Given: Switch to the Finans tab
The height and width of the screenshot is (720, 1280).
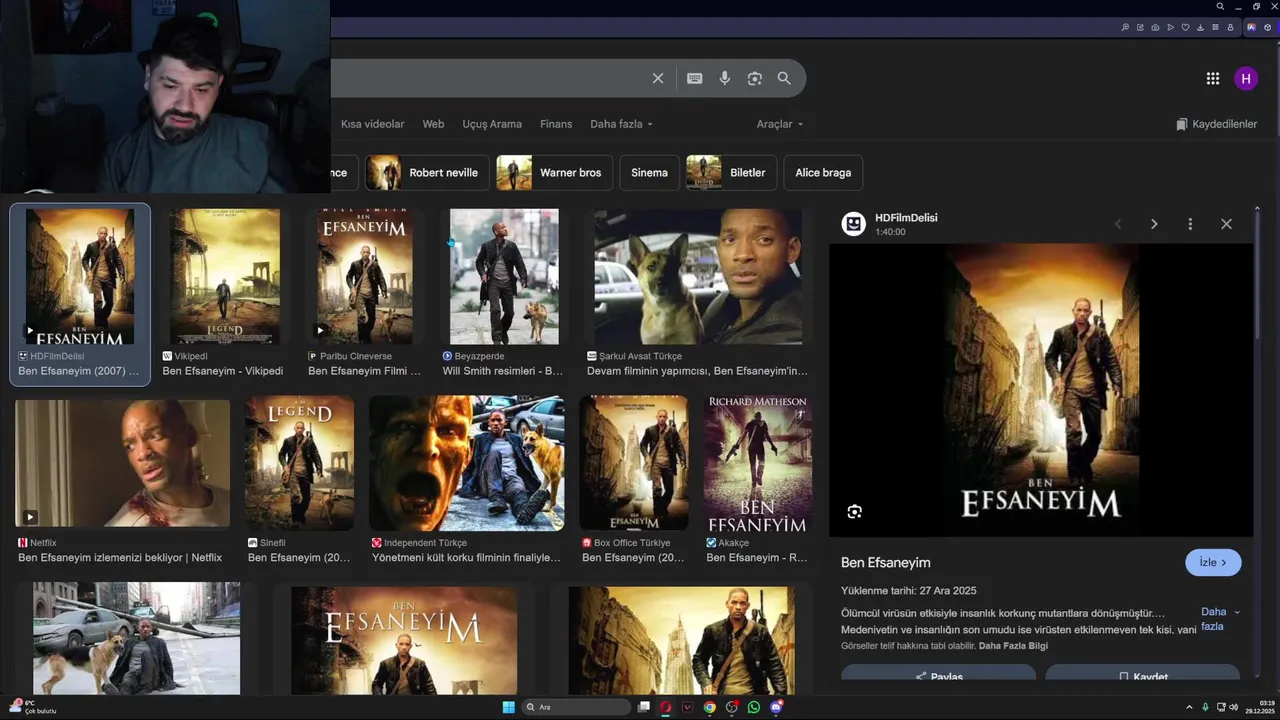Looking at the screenshot, I should (556, 124).
